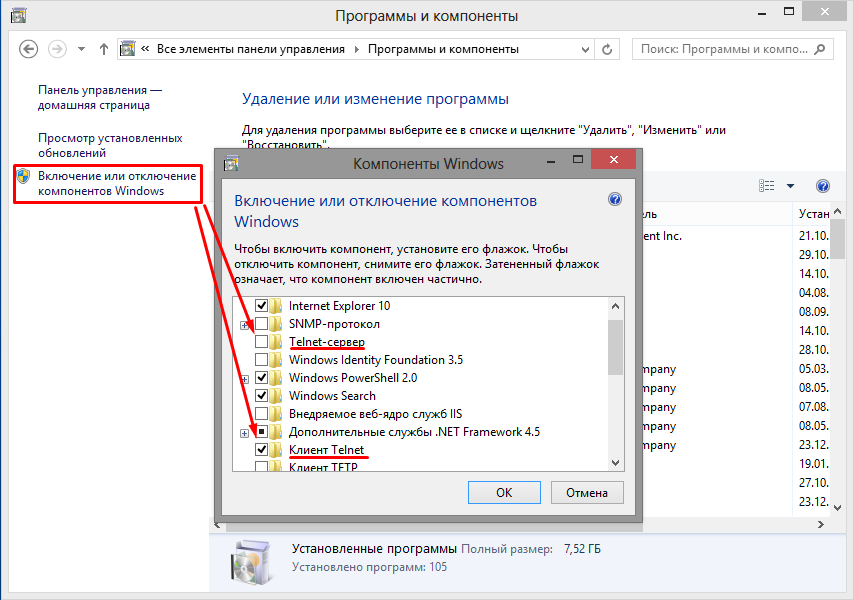The image size is (854, 600).
Task: Expand the SNMP-протокол tree node
Action: coord(245,325)
